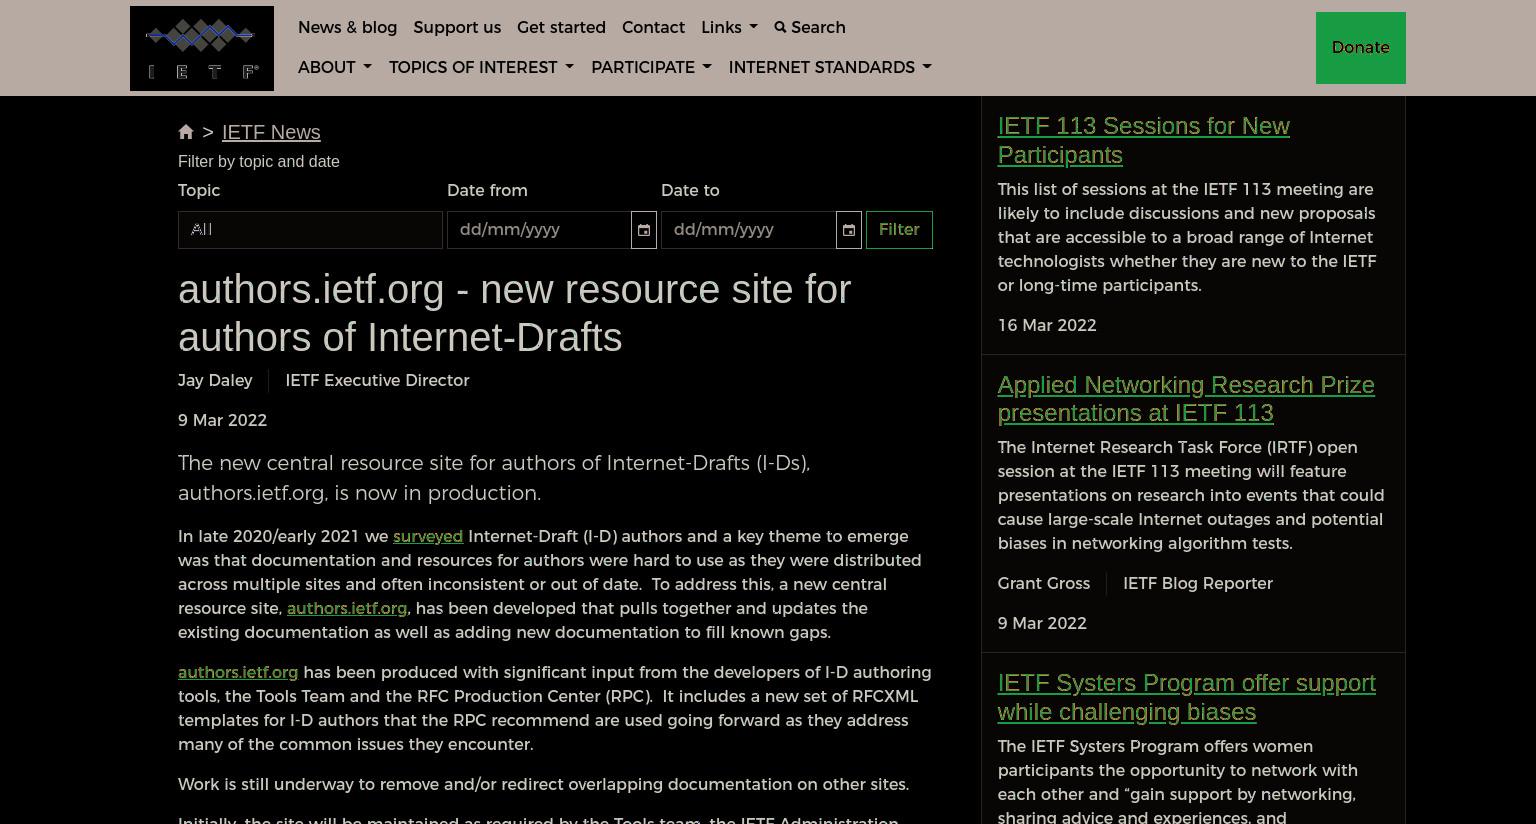The image size is (1536, 824).
Task: Expand the PARTICIPATE menu
Action: [651, 67]
